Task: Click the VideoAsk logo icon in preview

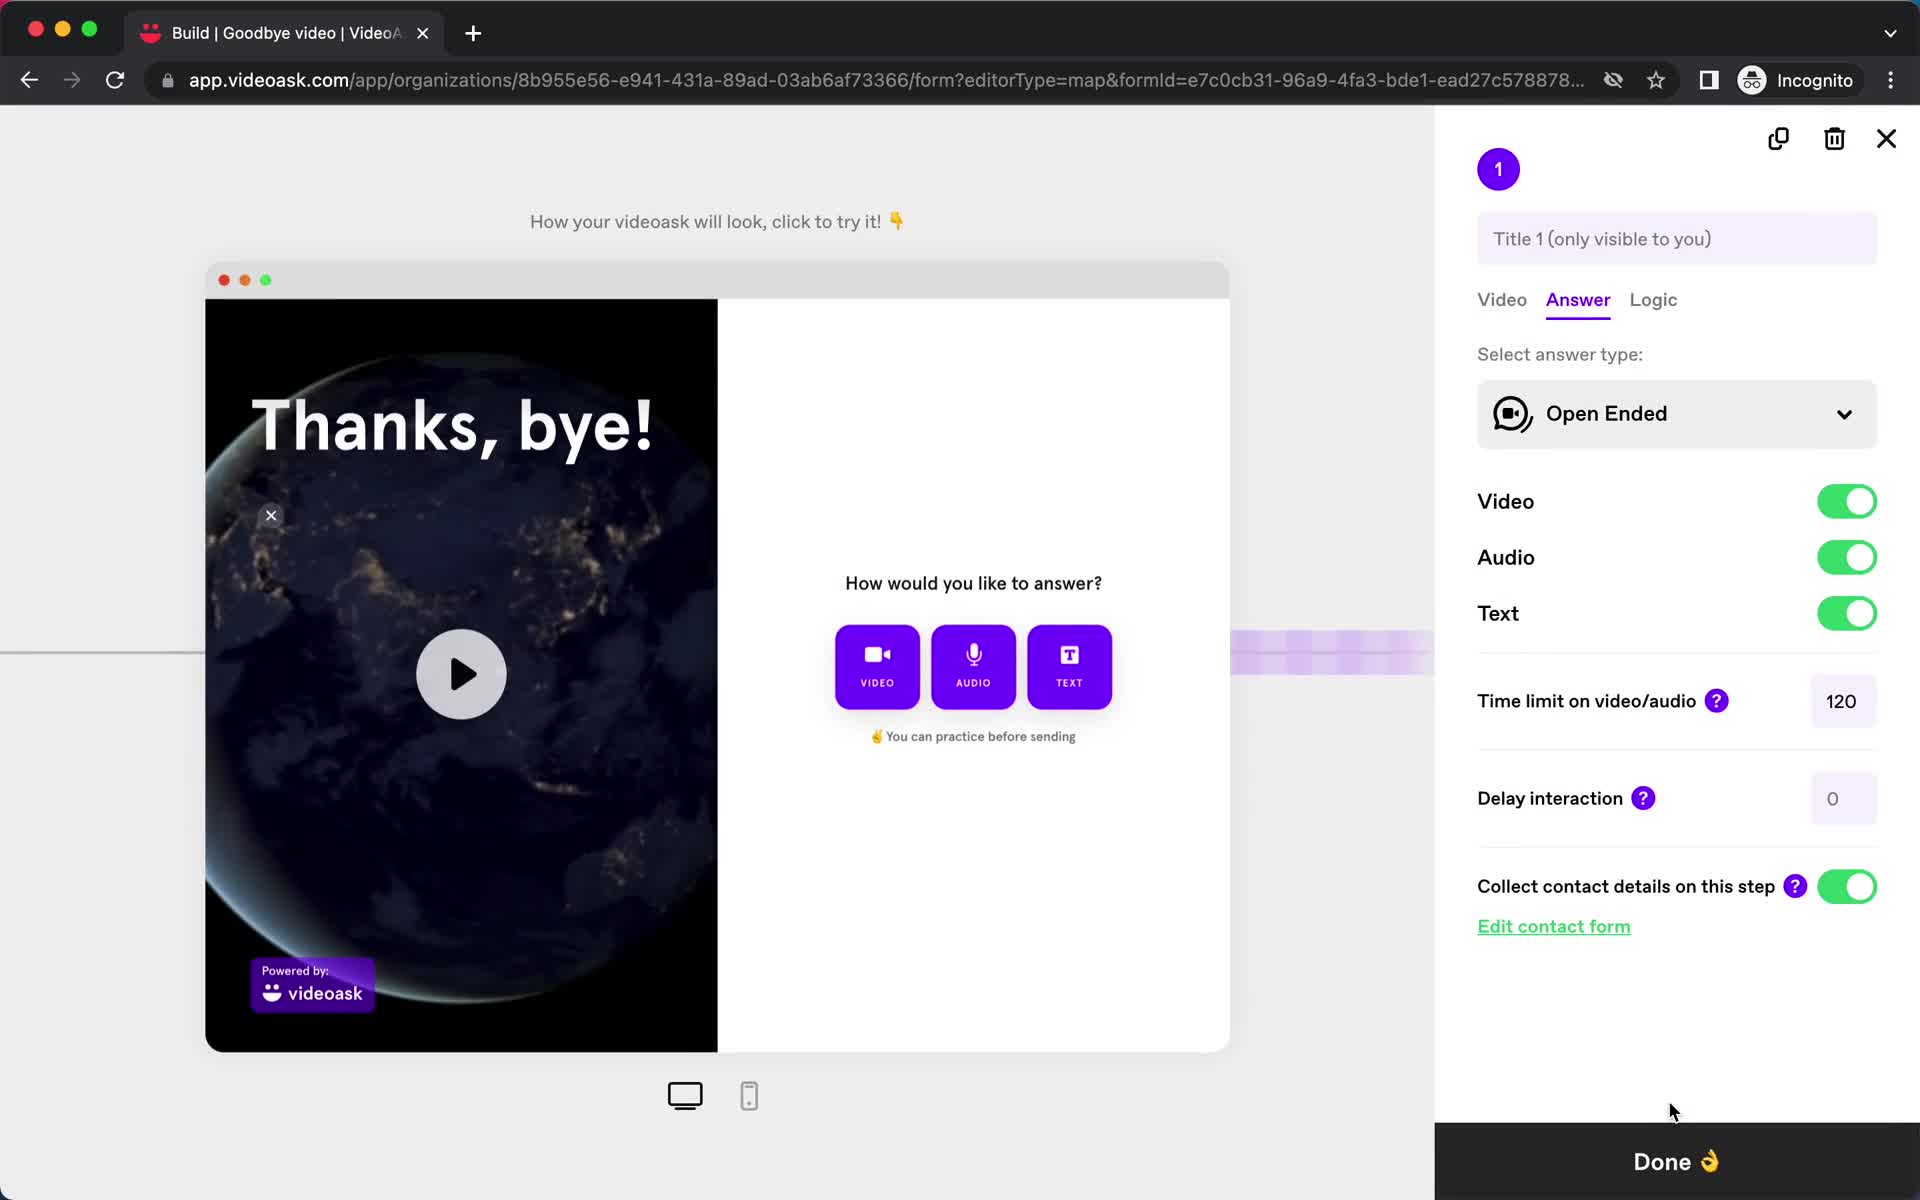Action: tap(272, 993)
